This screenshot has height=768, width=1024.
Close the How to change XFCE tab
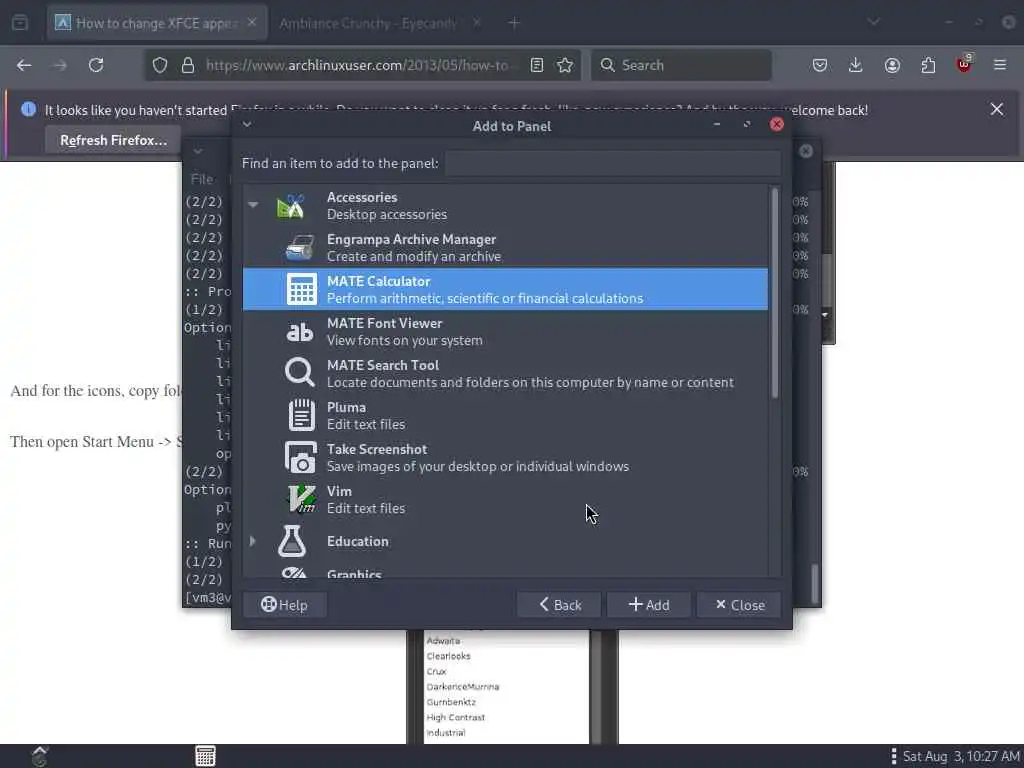(252, 22)
